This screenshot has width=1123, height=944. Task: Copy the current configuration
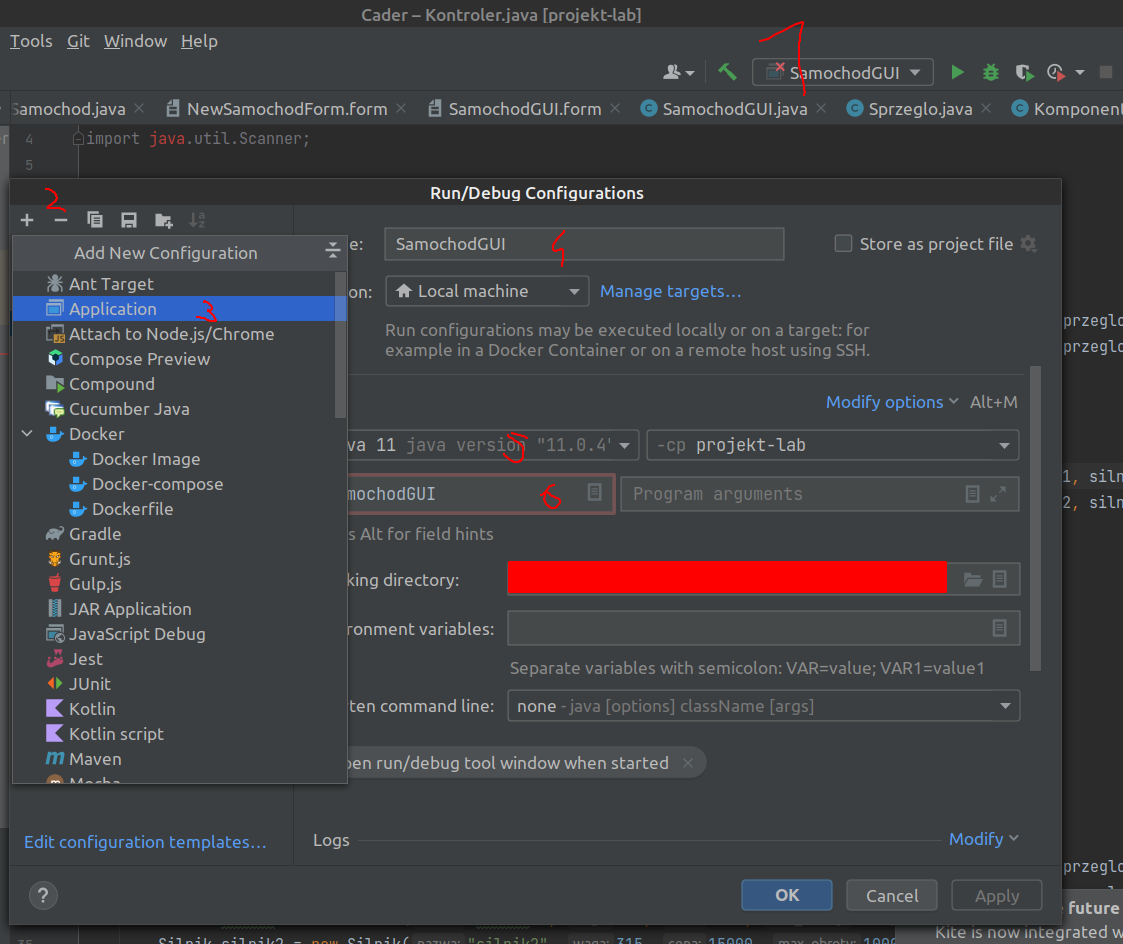point(94,219)
